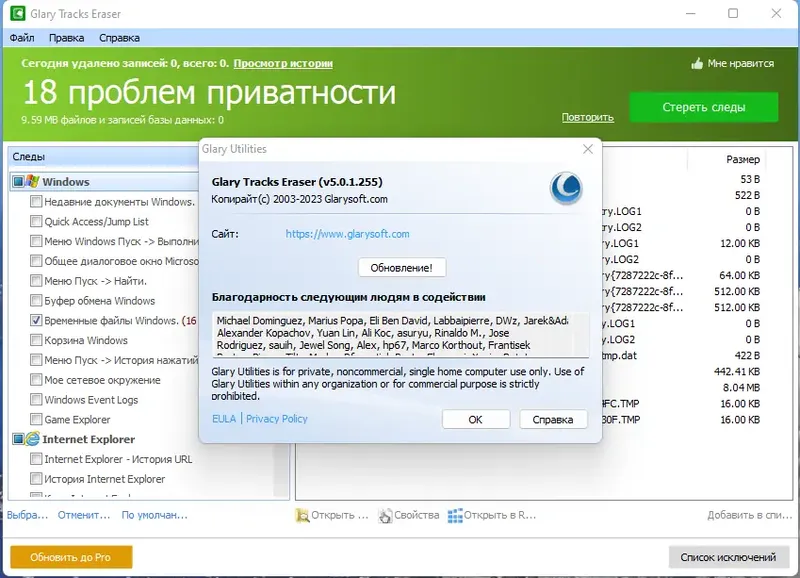Click Добавить в спи... link
This screenshot has height=578, width=800.
(749, 515)
